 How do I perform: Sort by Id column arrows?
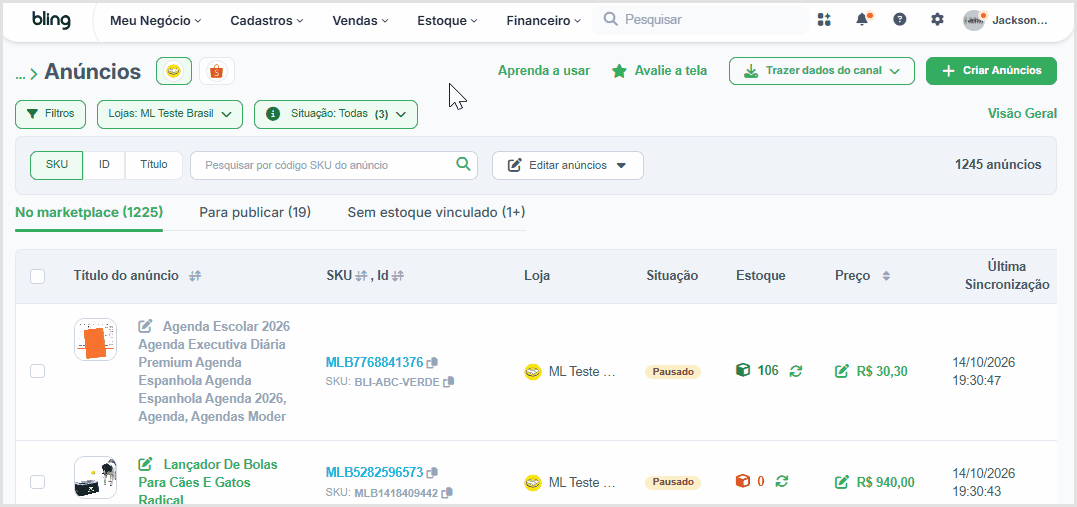398,275
